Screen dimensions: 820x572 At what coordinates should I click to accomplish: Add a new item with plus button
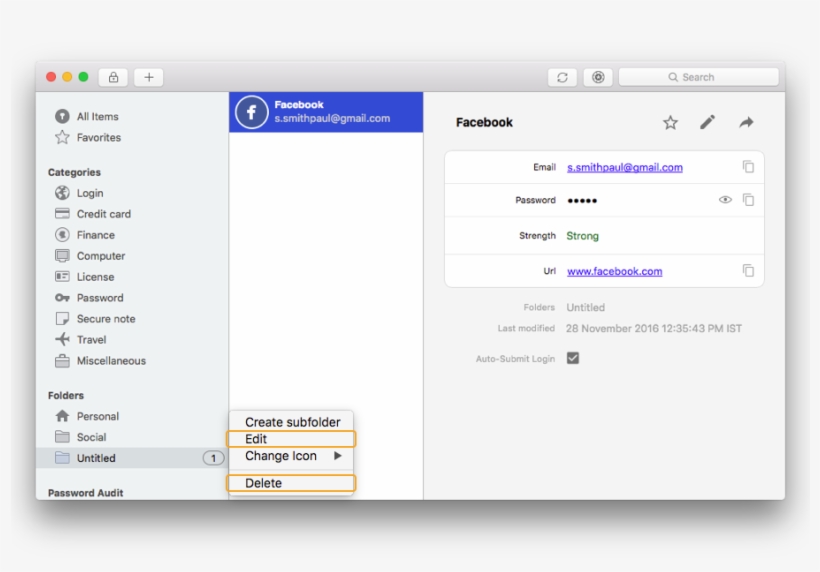click(x=149, y=77)
